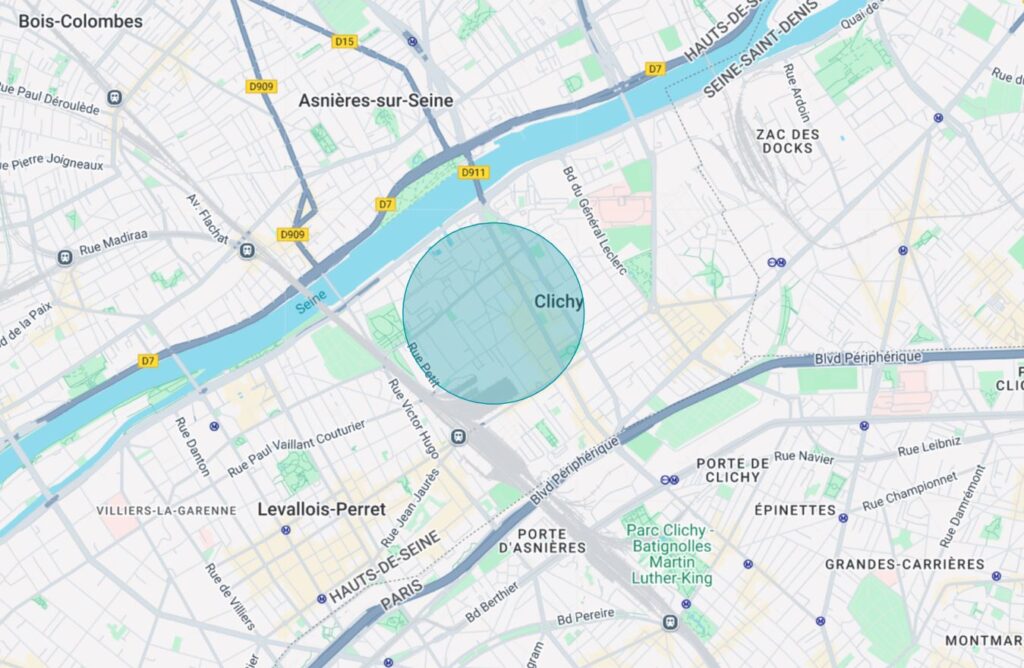Click the metro icons left of Porte de Clichy
The image size is (1024, 668).
click(x=669, y=480)
